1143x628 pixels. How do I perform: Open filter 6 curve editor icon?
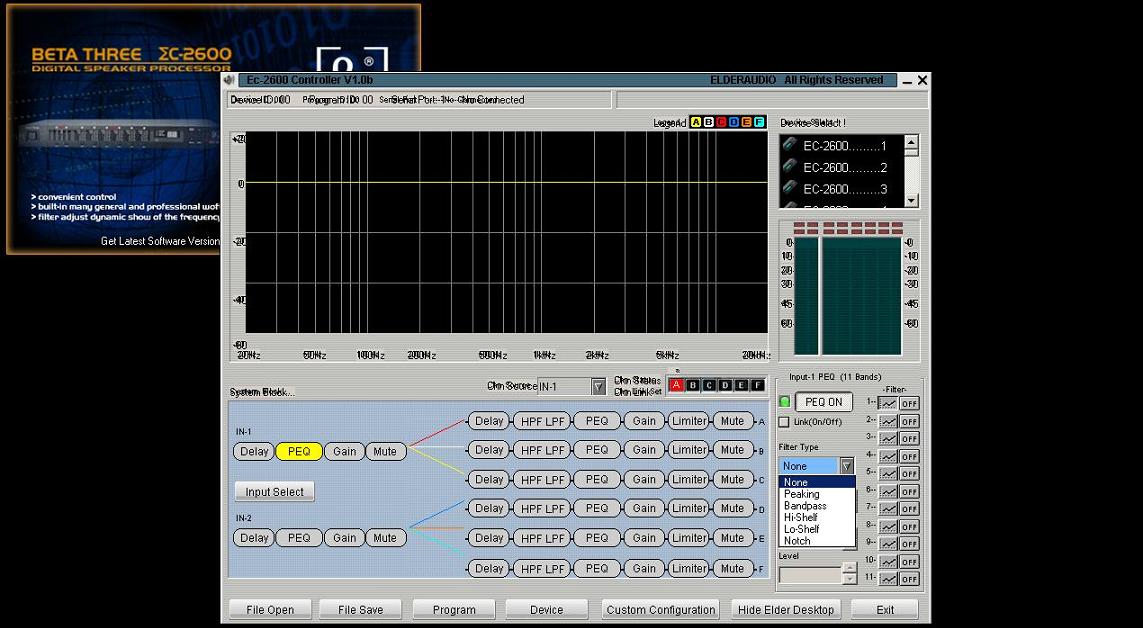coord(888,492)
